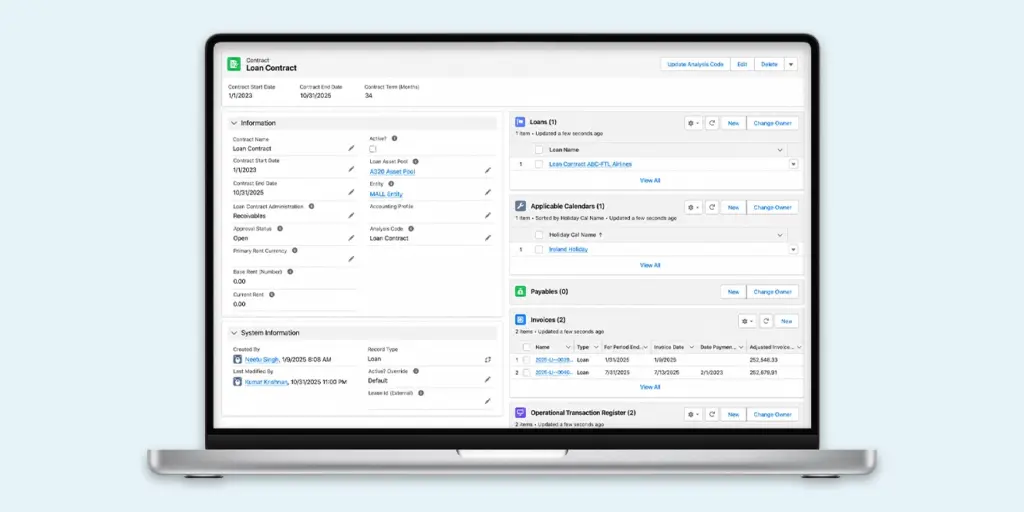Open Loan Name column menu
1024x512 pixels.
(x=780, y=150)
